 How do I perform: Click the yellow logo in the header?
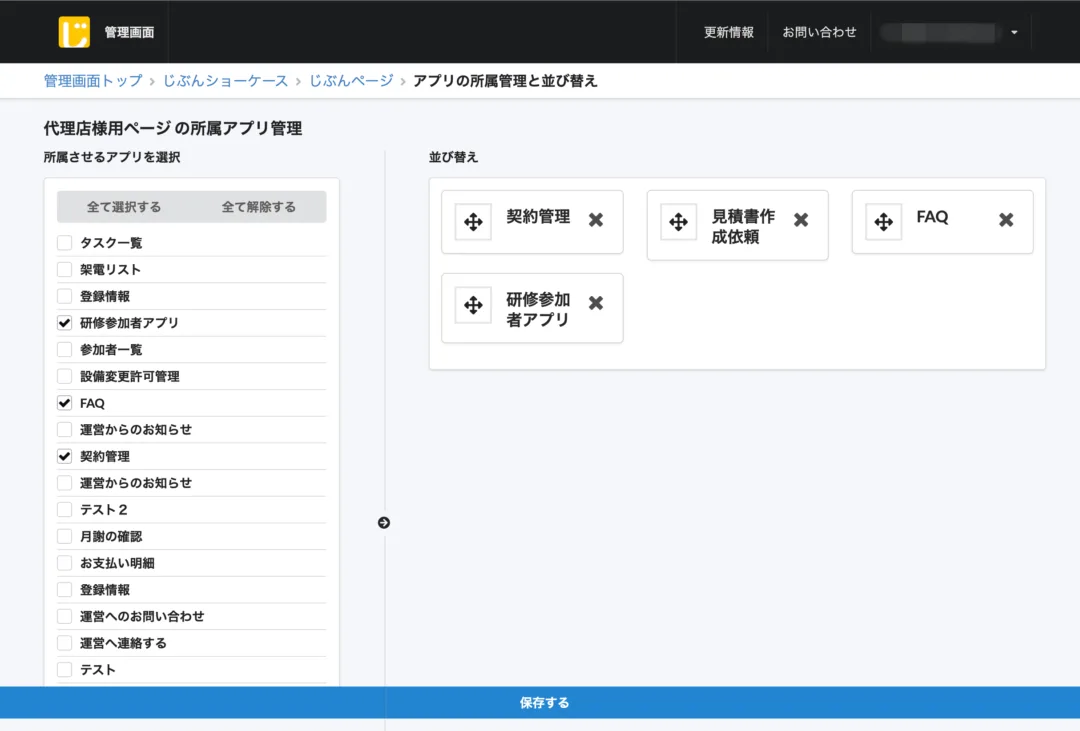(74, 32)
